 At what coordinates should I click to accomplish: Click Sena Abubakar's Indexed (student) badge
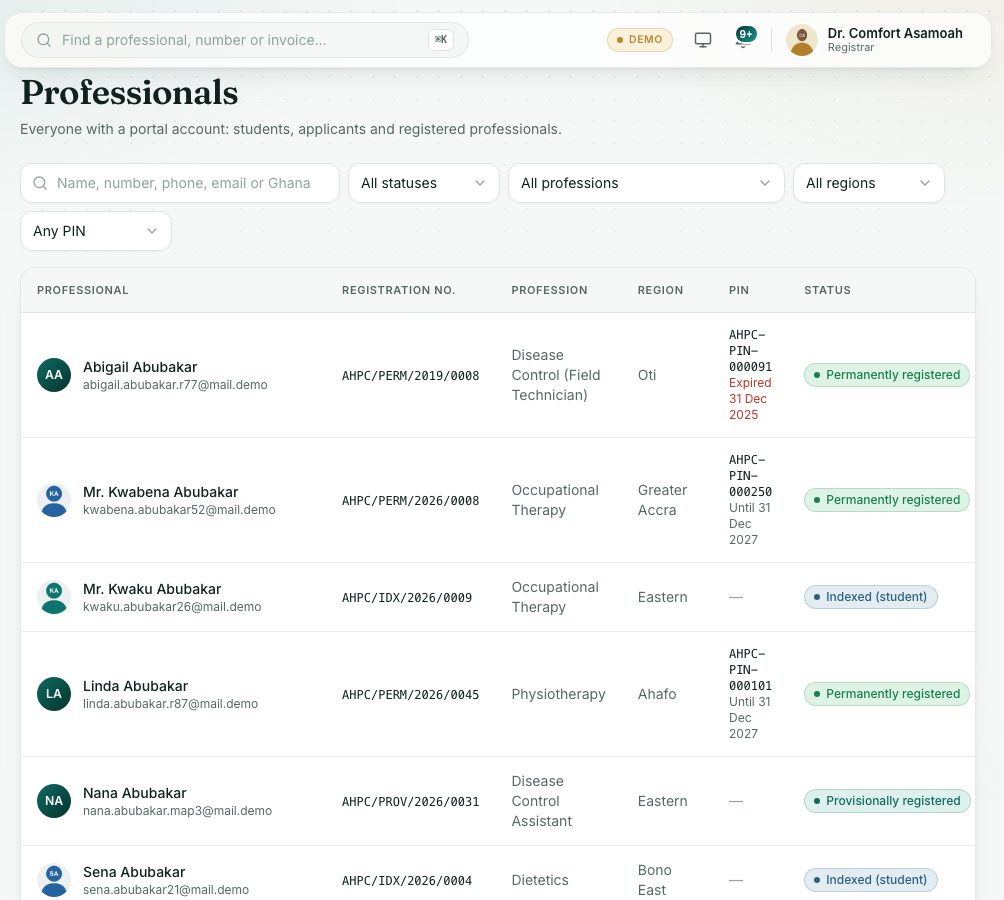click(870, 880)
